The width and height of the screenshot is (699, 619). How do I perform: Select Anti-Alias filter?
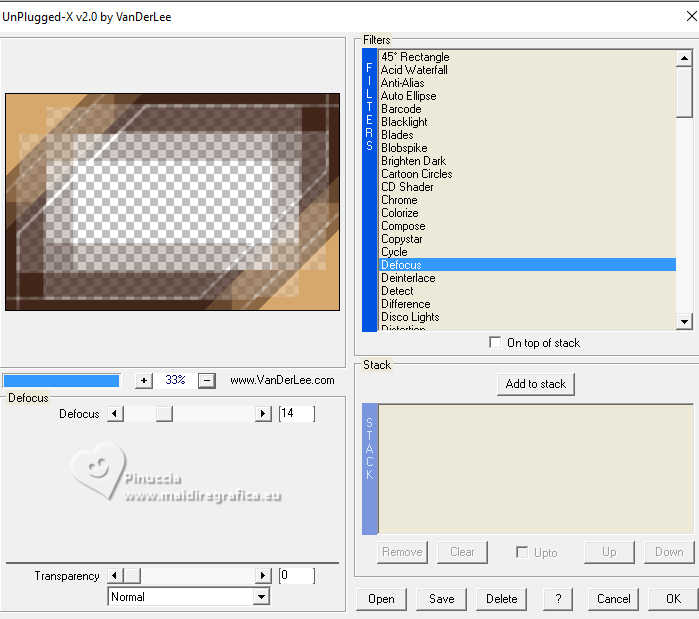(527, 83)
